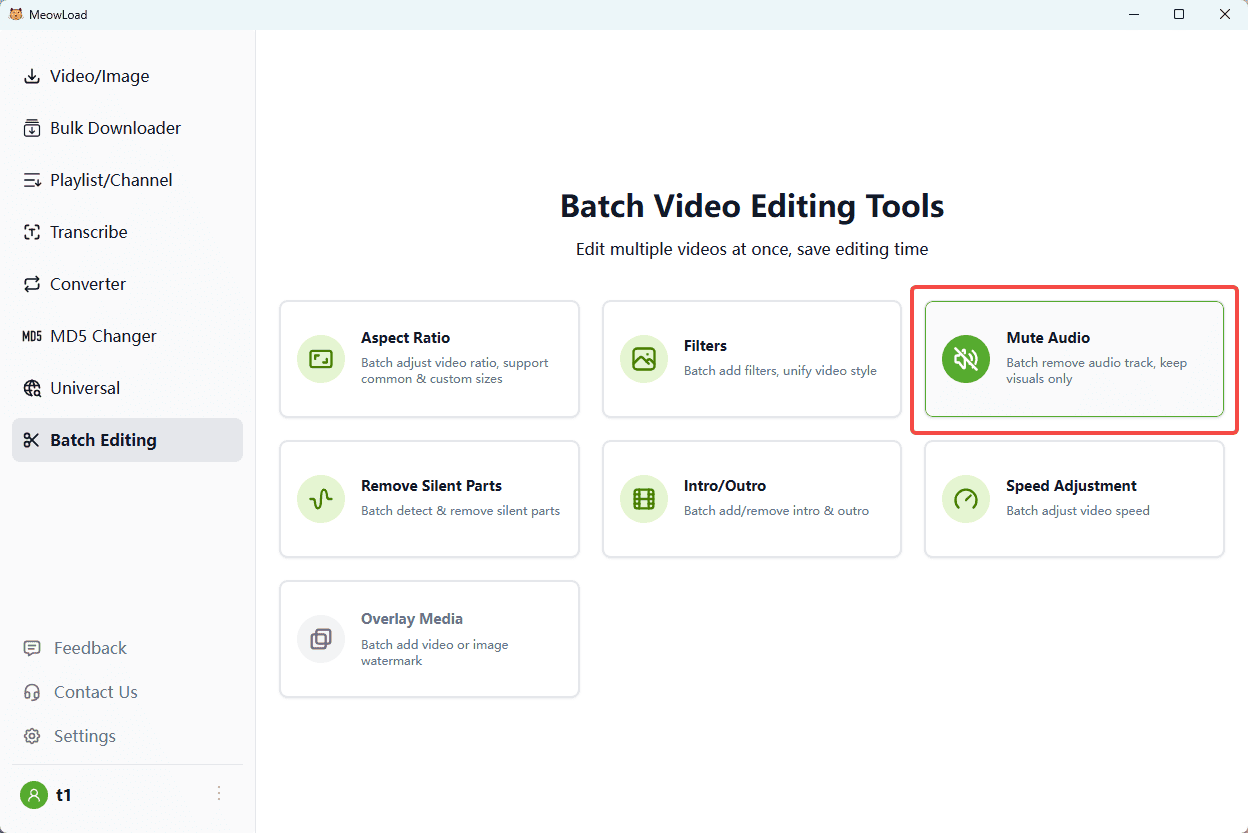Click the muted speaker icon

966,359
